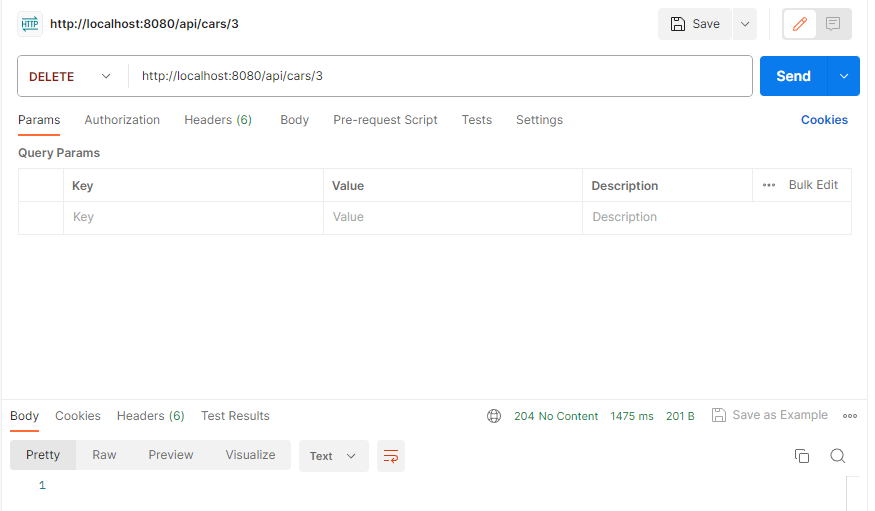Open the Tests tab

click(x=477, y=120)
